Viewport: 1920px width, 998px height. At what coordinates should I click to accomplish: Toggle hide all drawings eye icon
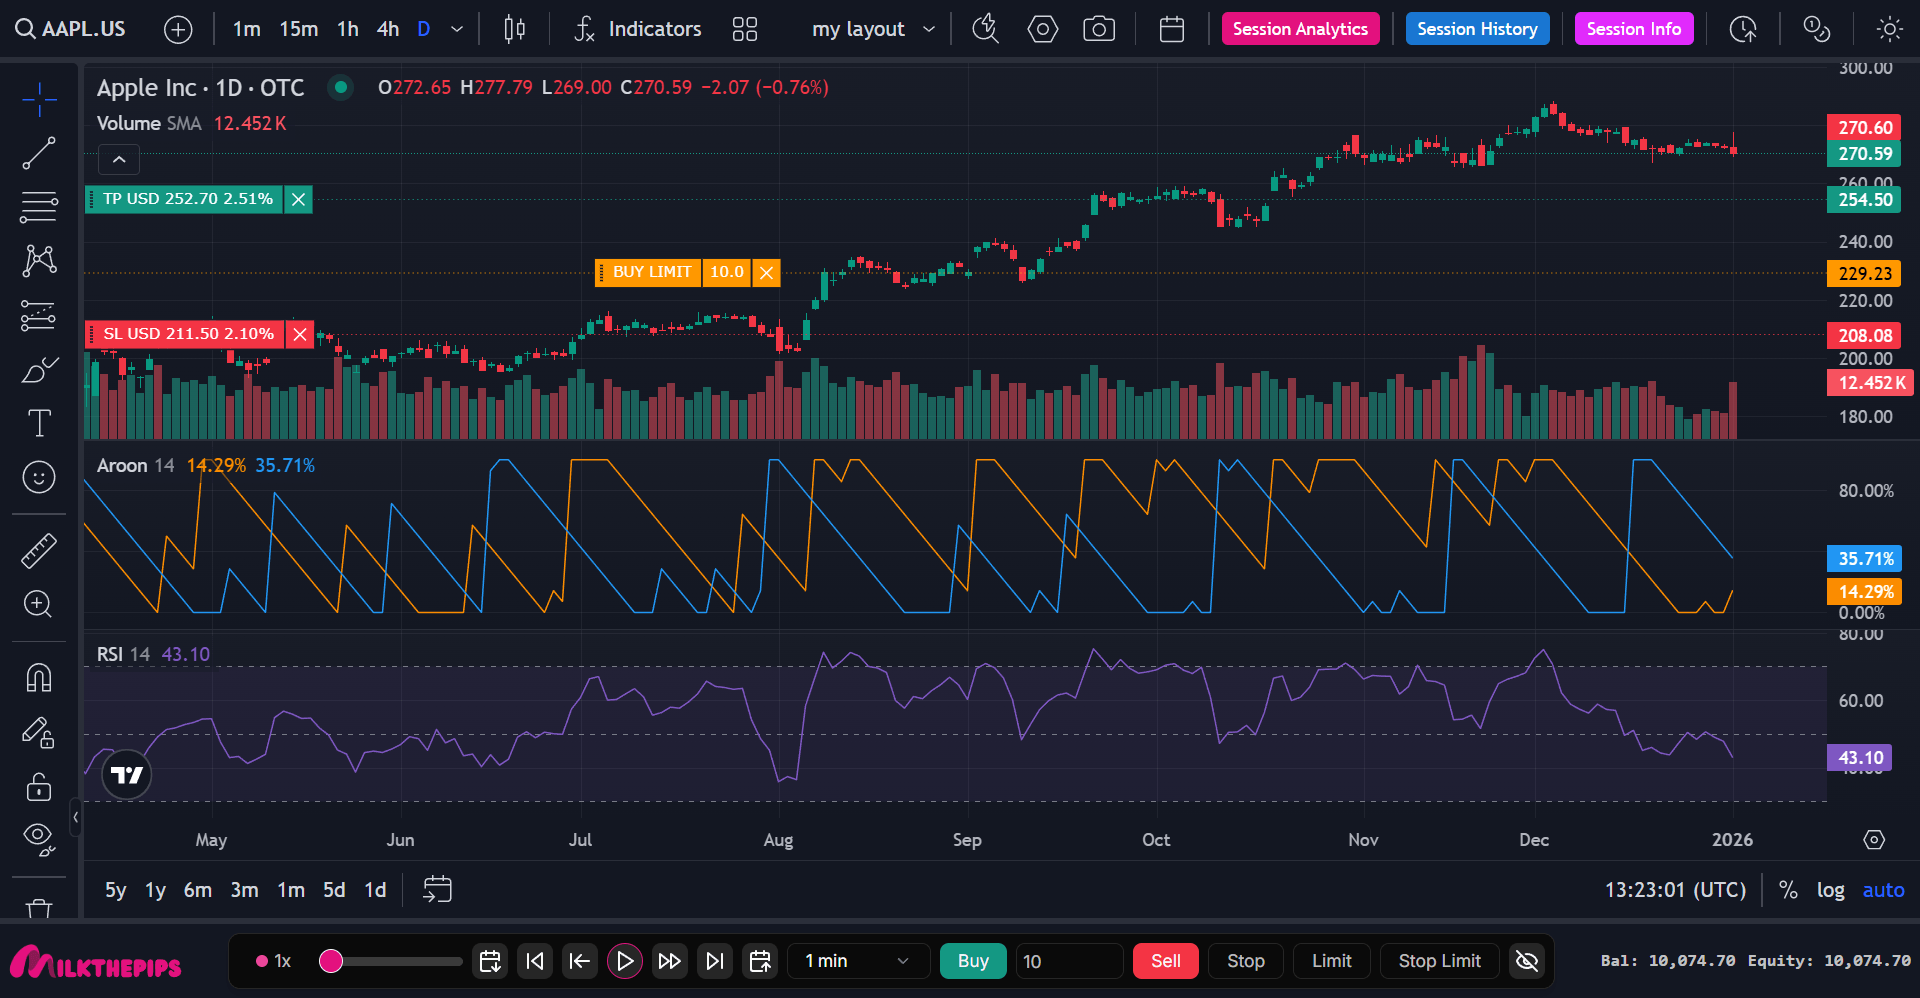(39, 838)
